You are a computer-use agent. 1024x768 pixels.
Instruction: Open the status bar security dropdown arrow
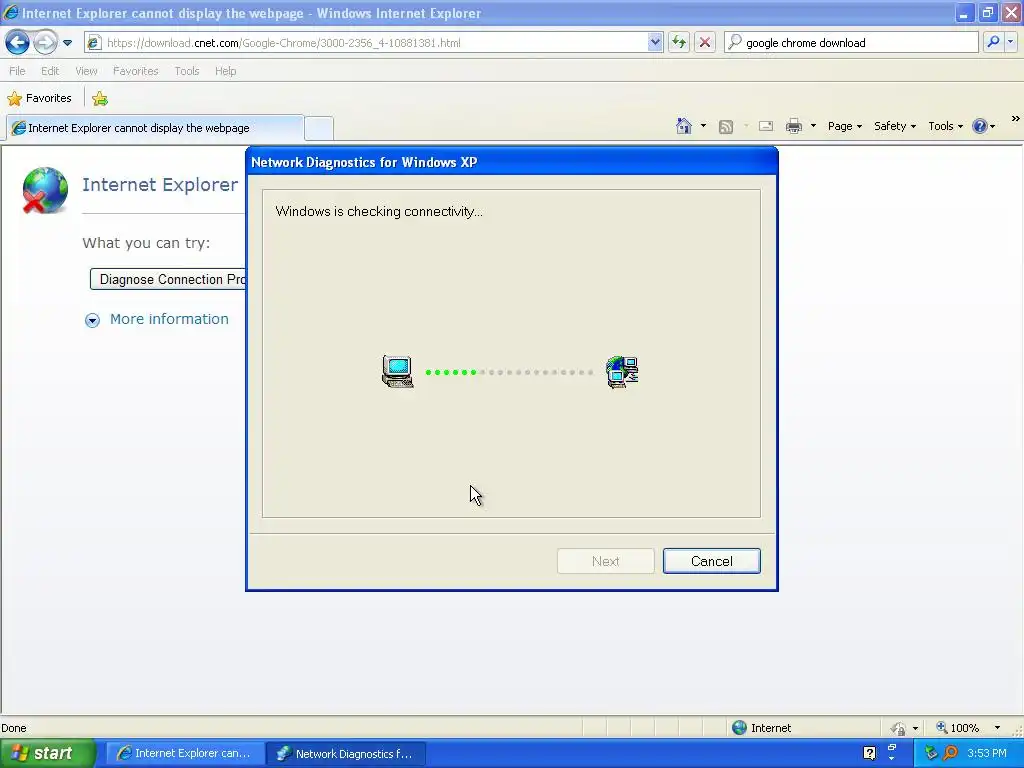916,728
